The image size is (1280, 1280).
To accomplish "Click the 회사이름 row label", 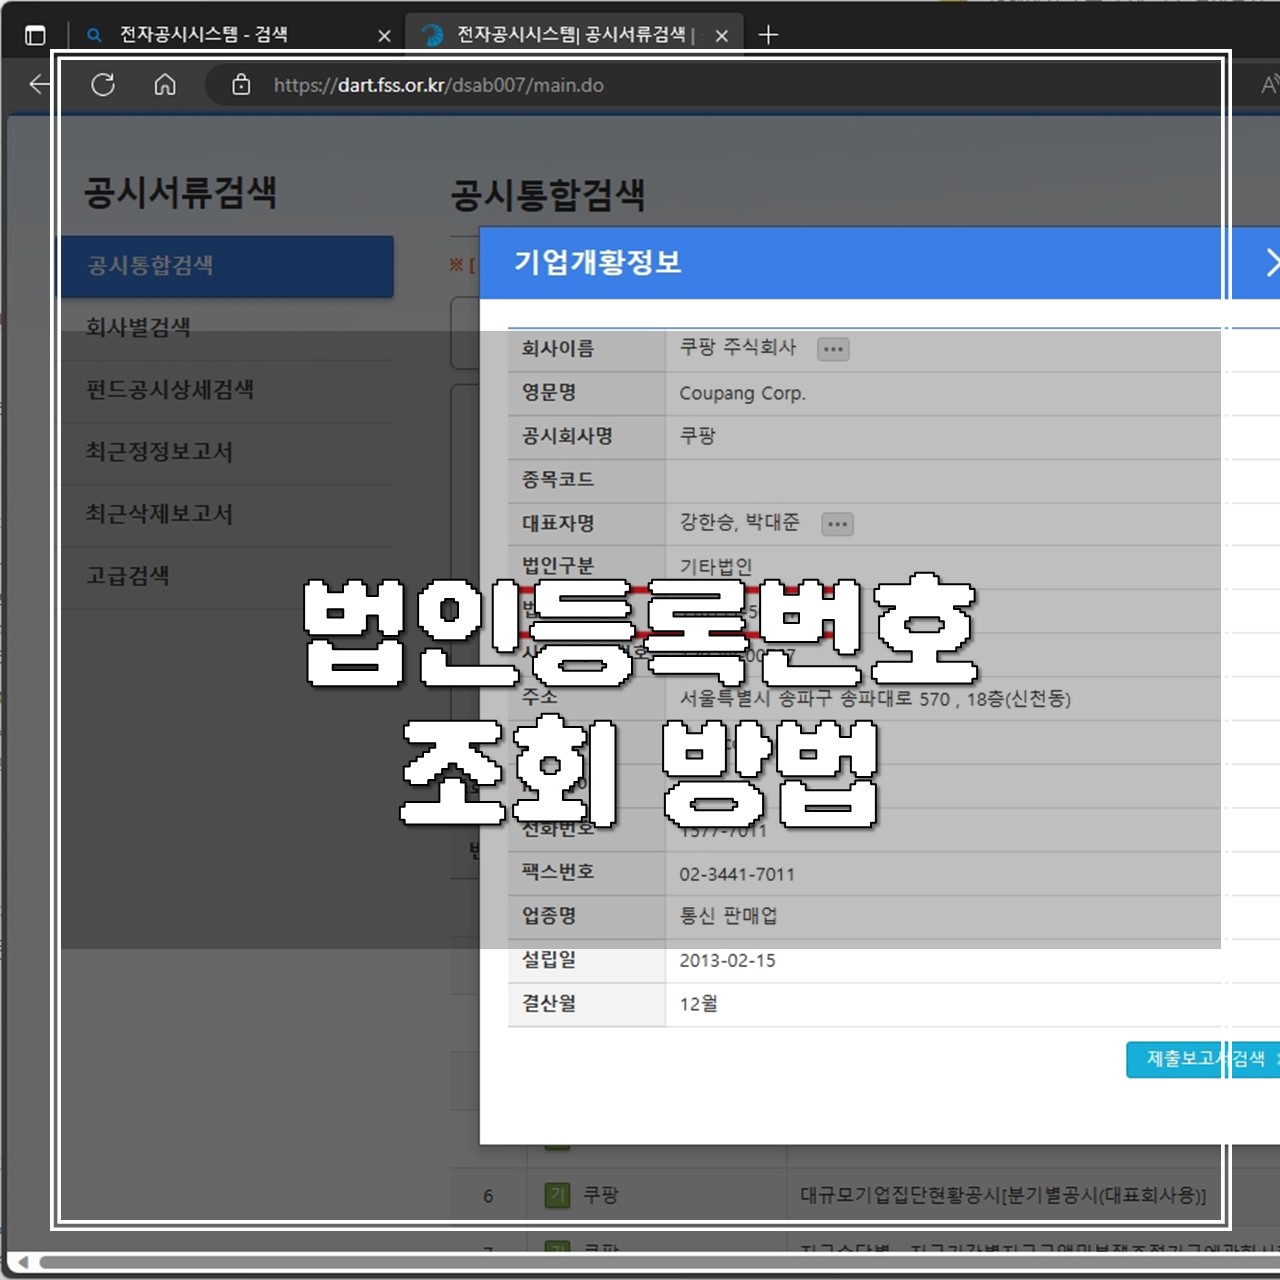I will 558,348.
